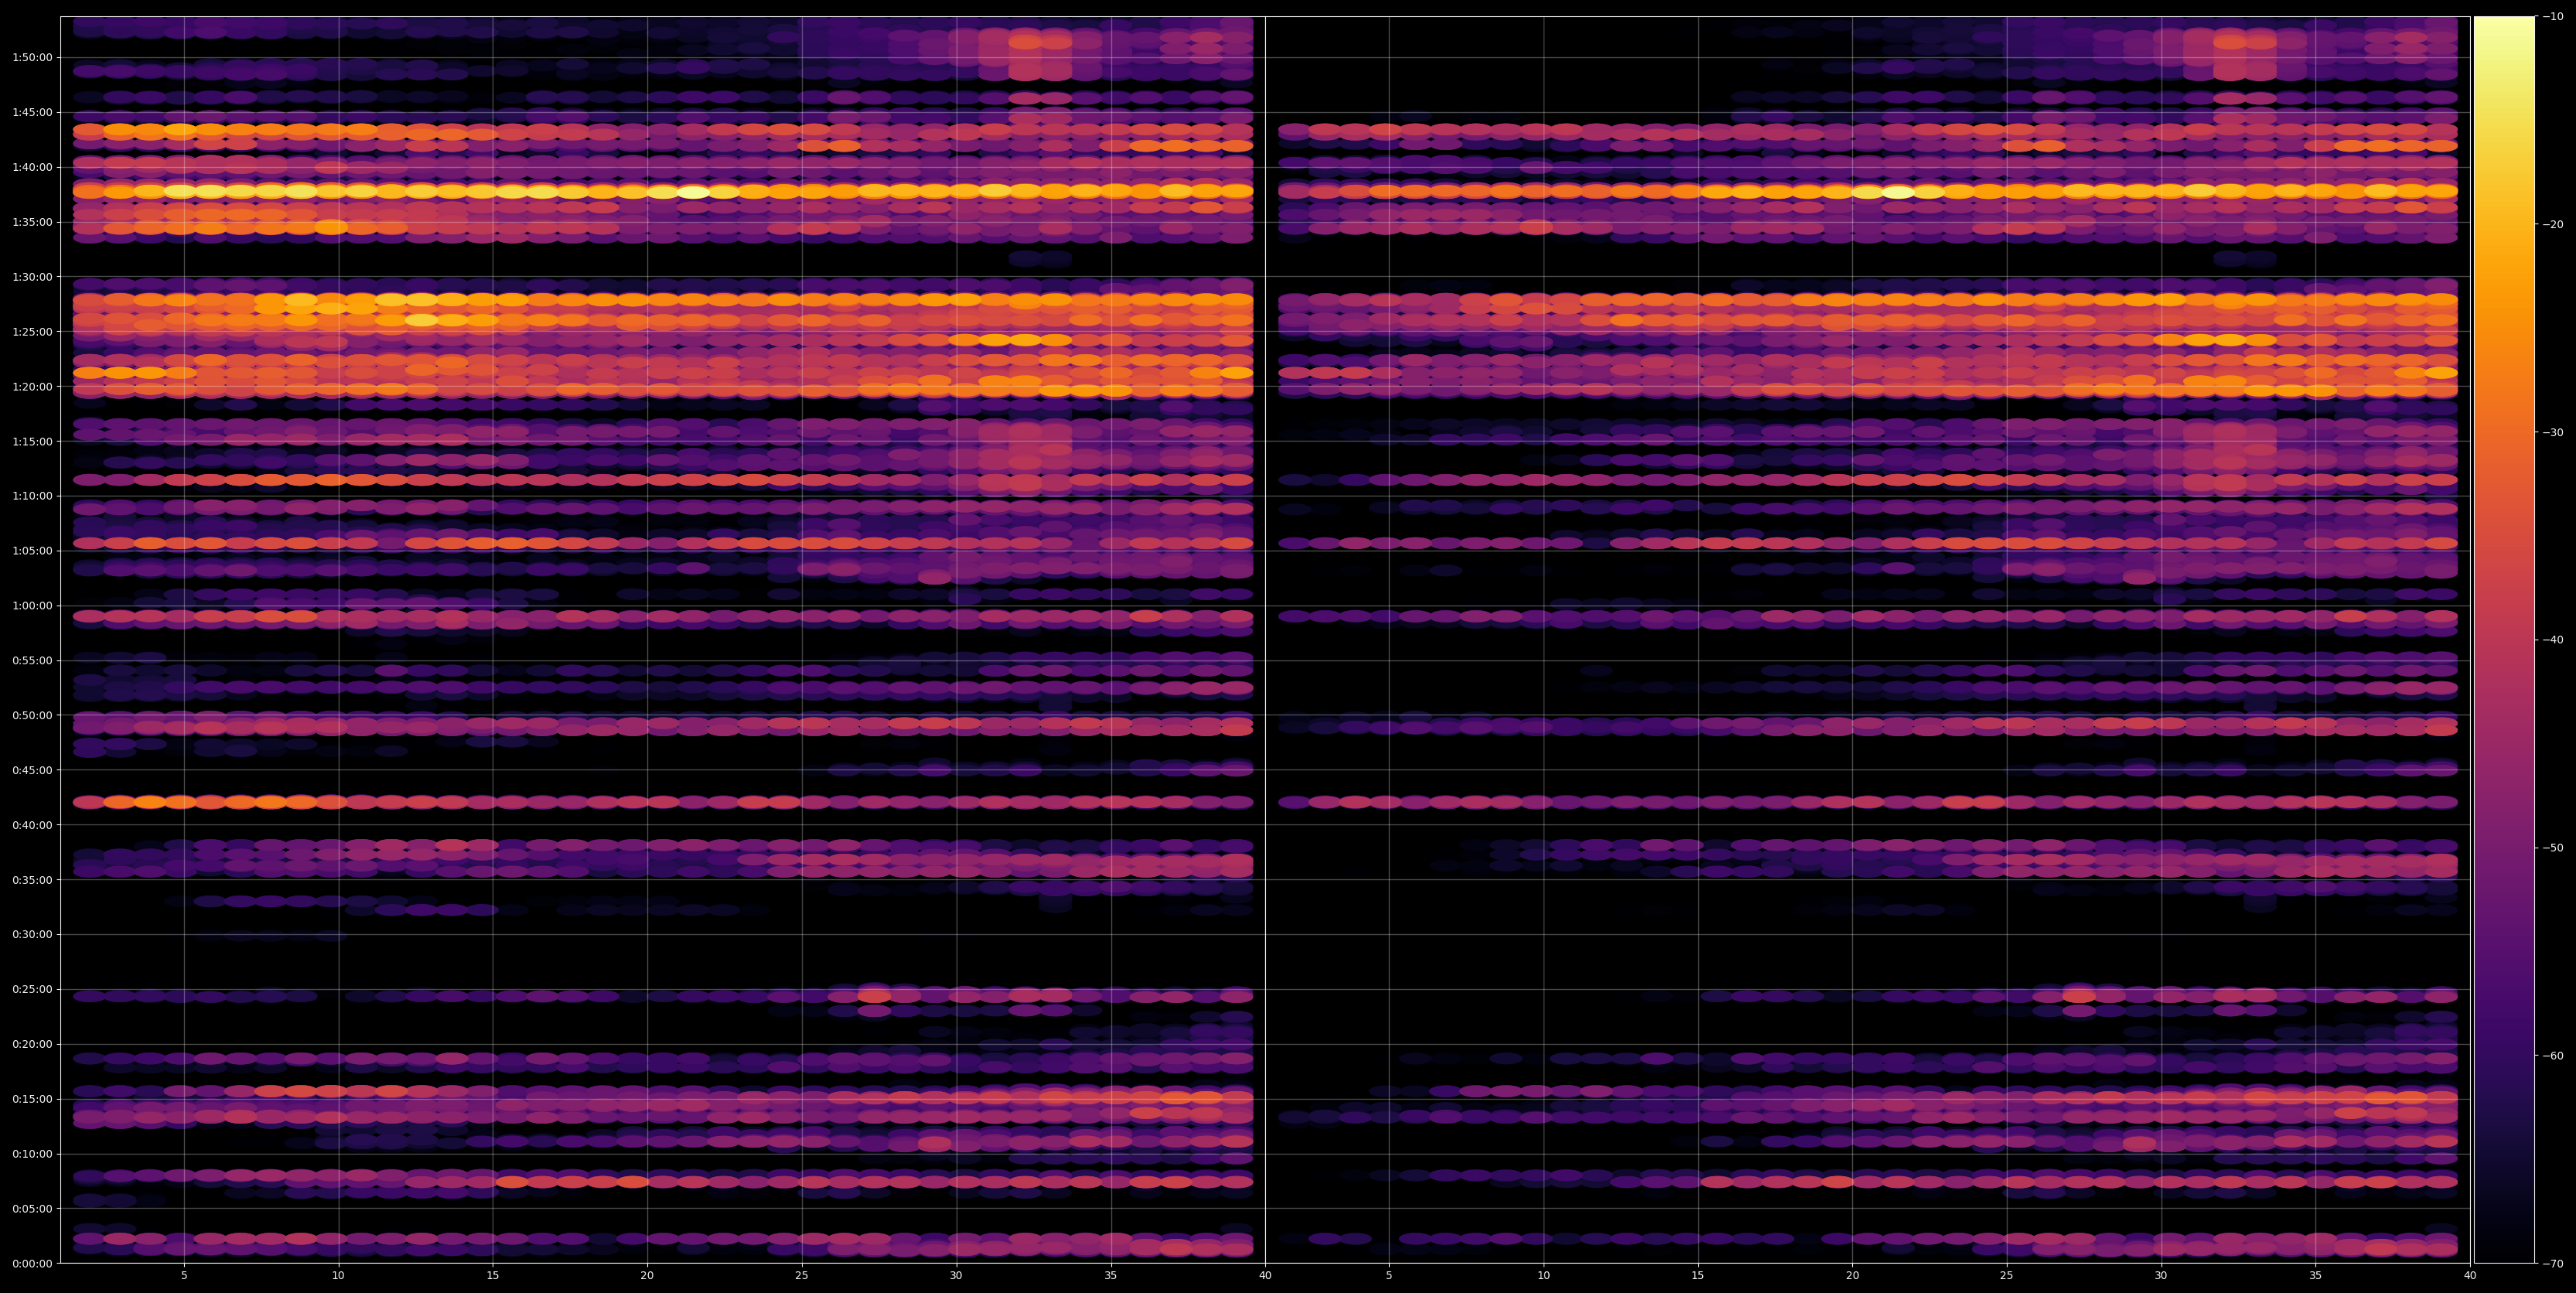Pick the -40 colorbar scale label
The width and height of the screenshot is (2576, 1293).
2553,640
